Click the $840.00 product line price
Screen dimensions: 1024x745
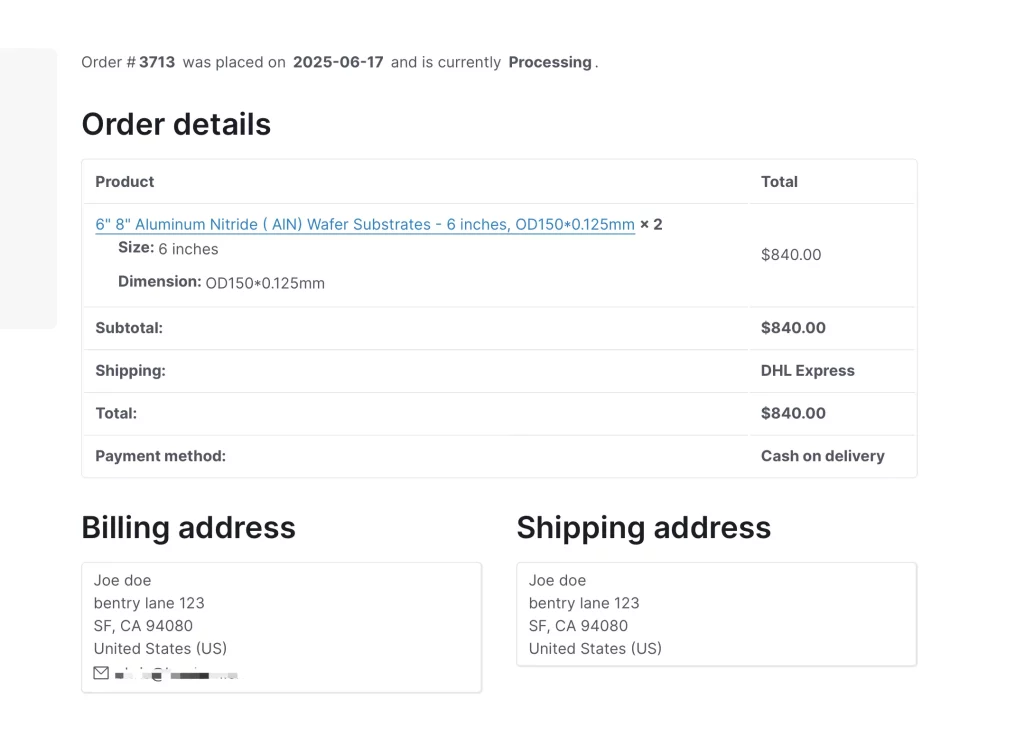pyautogui.click(x=791, y=255)
